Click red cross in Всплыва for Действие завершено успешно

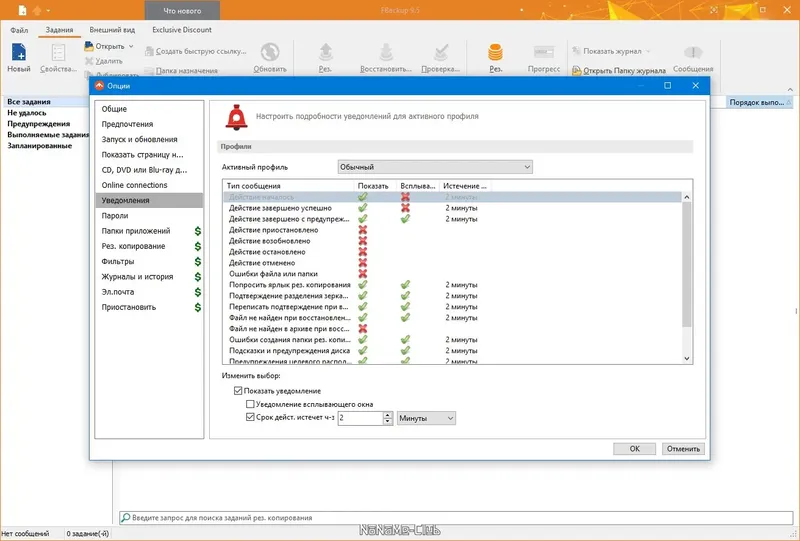click(405, 208)
